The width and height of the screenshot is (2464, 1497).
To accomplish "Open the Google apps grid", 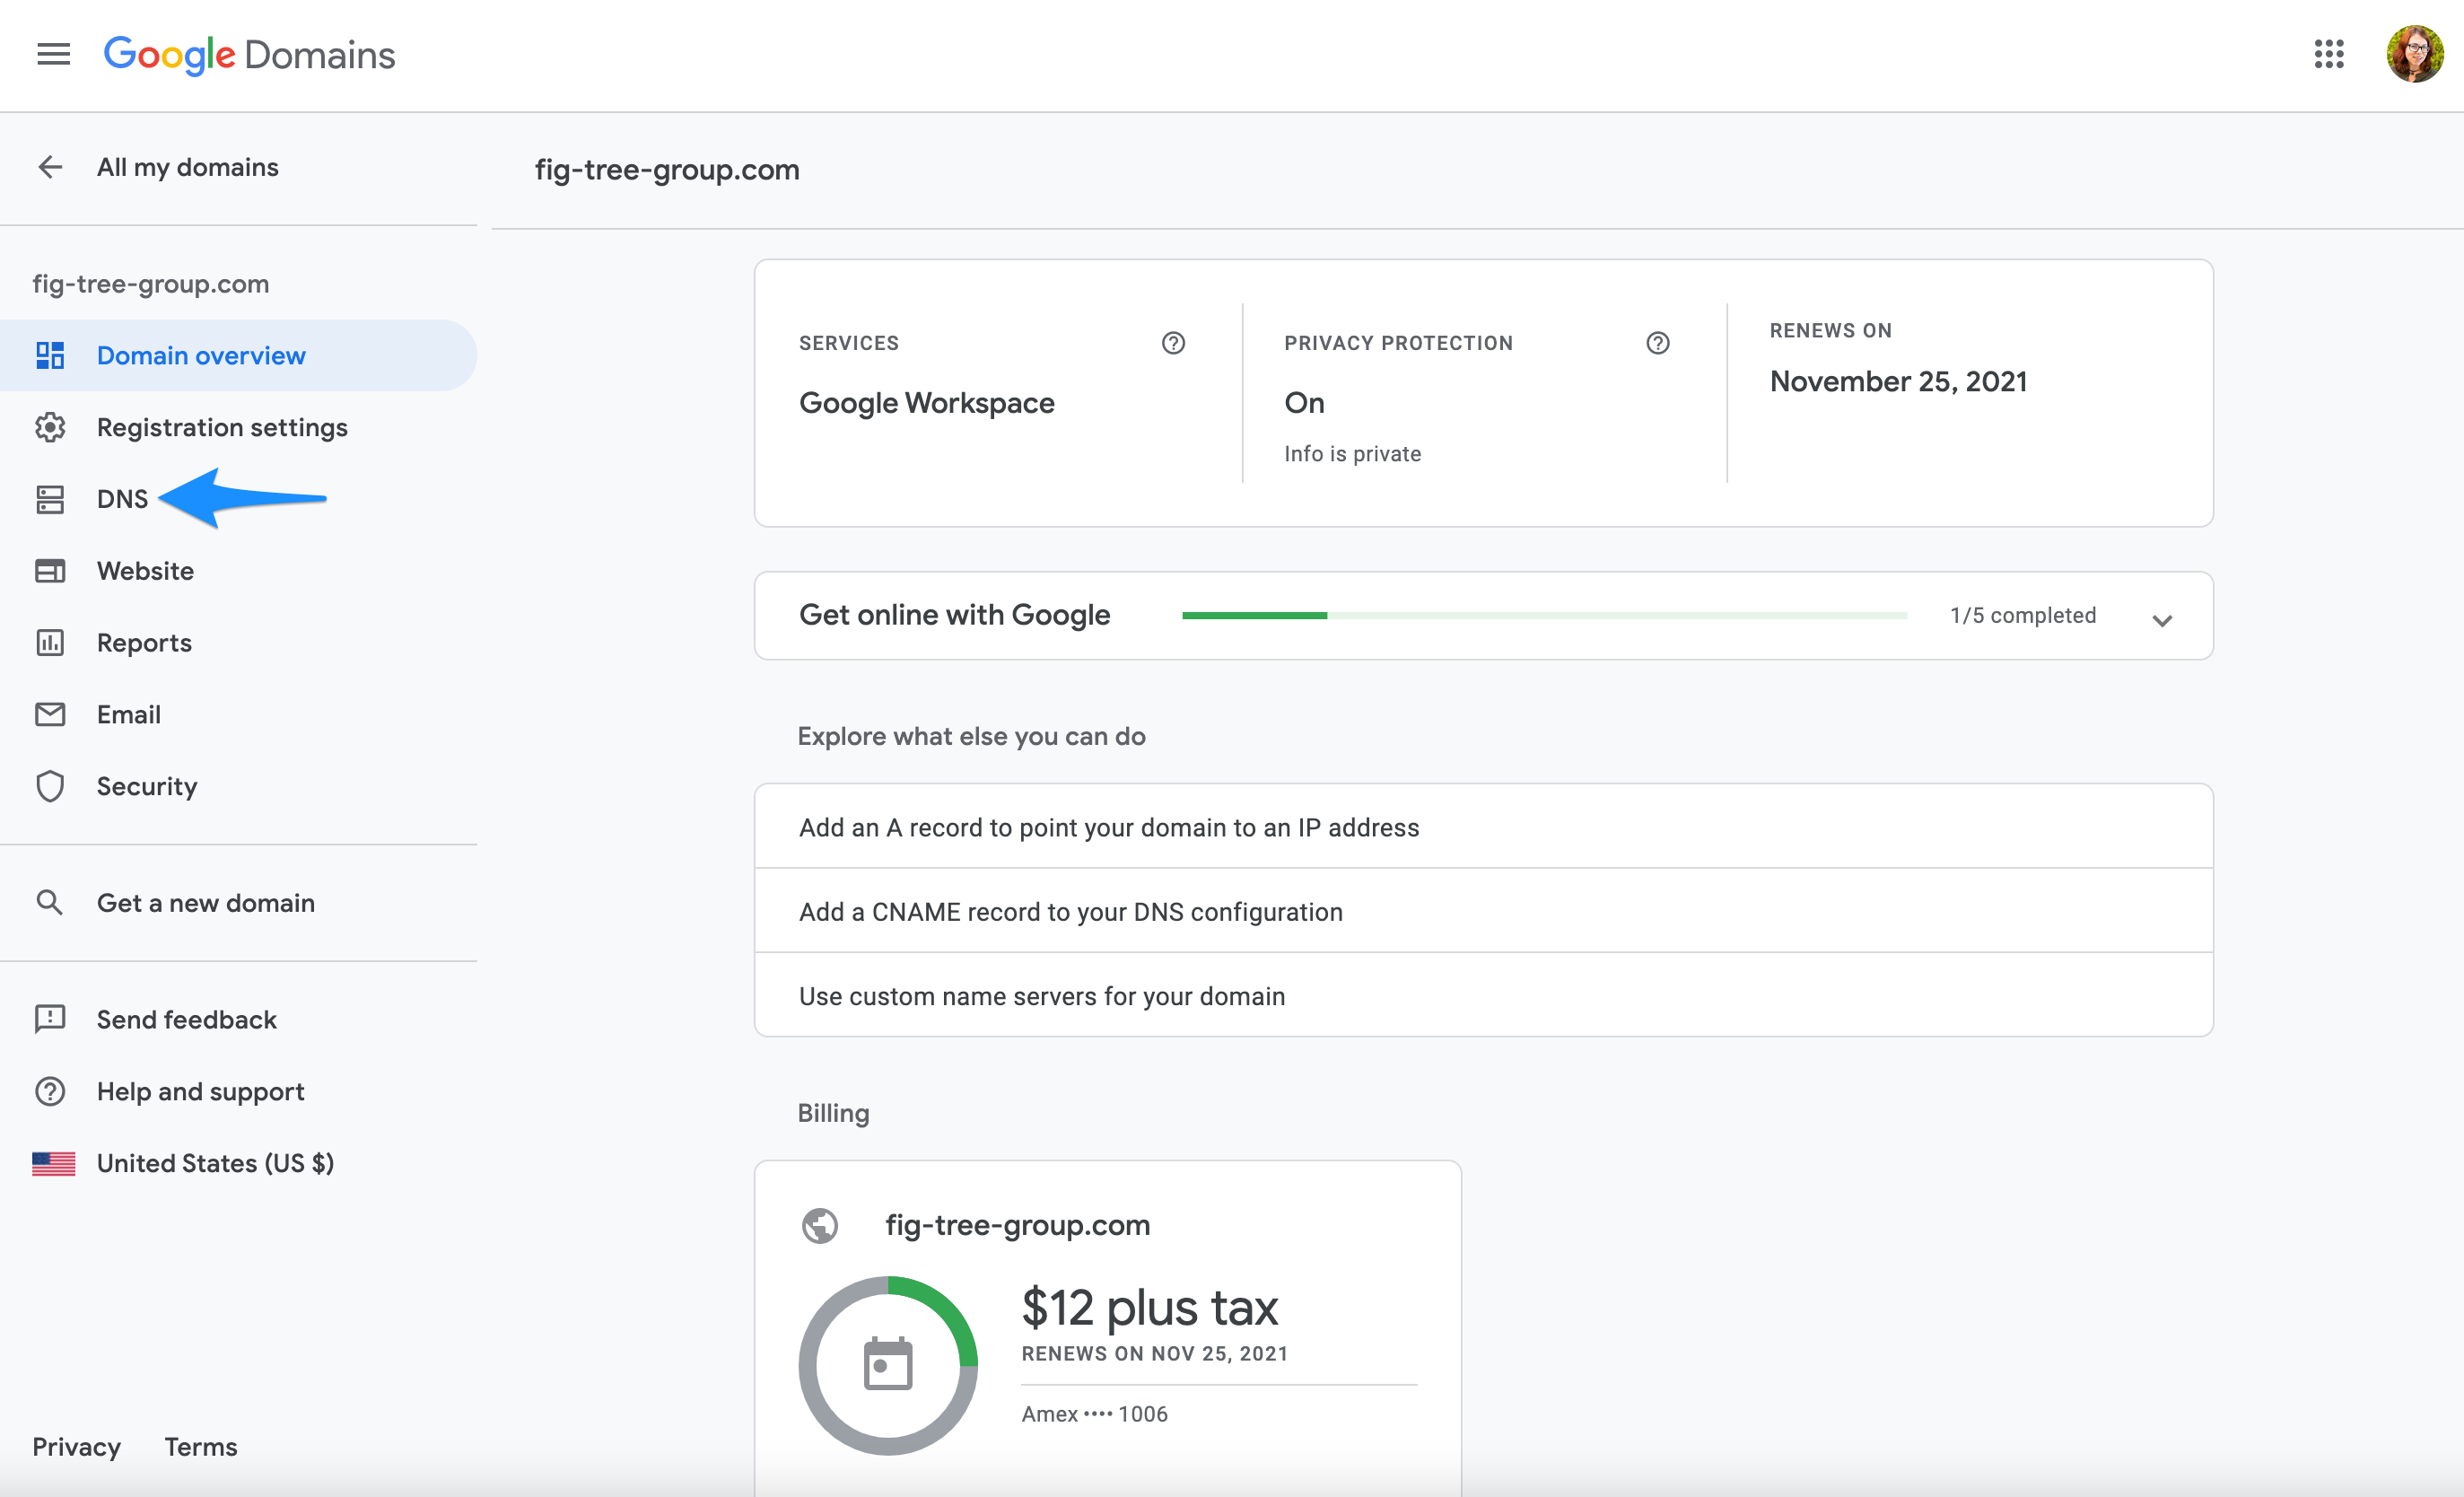I will [x=2329, y=54].
